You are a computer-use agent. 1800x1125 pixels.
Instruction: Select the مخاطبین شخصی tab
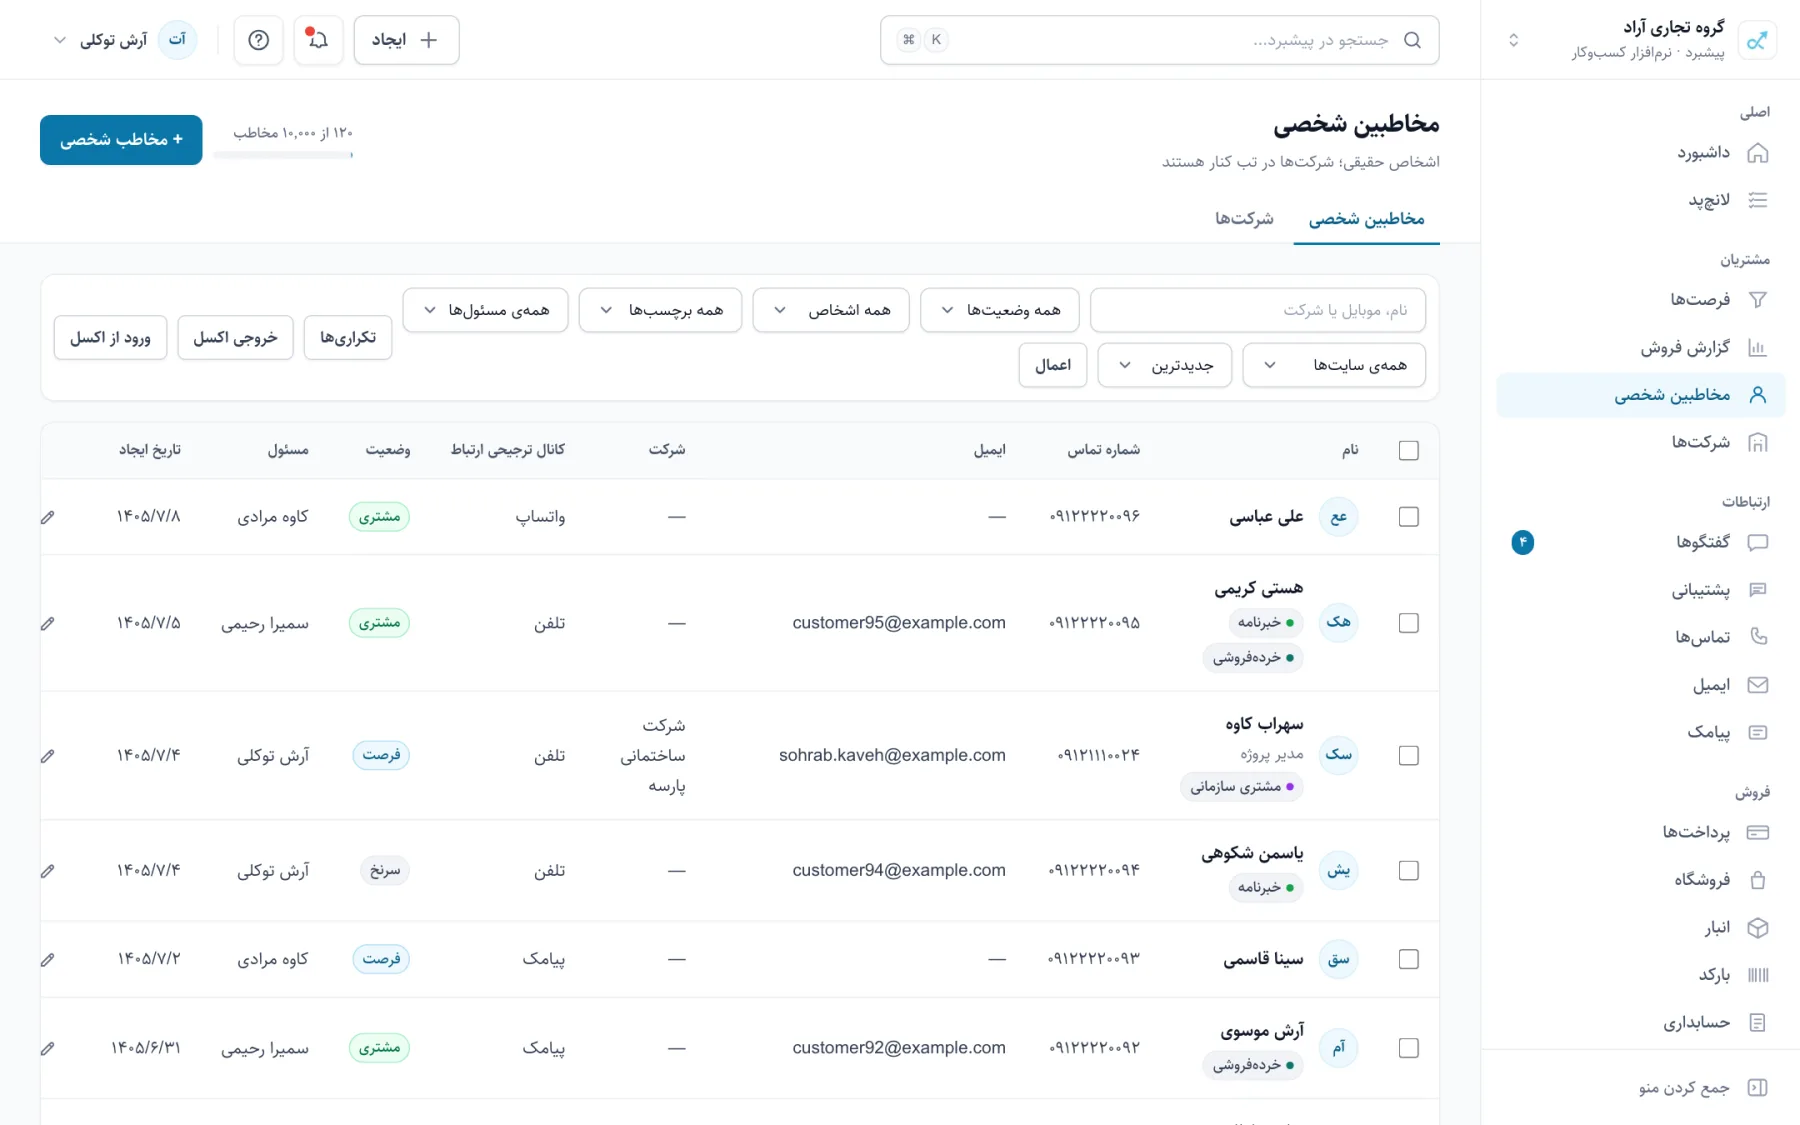(x=1367, y=219)
